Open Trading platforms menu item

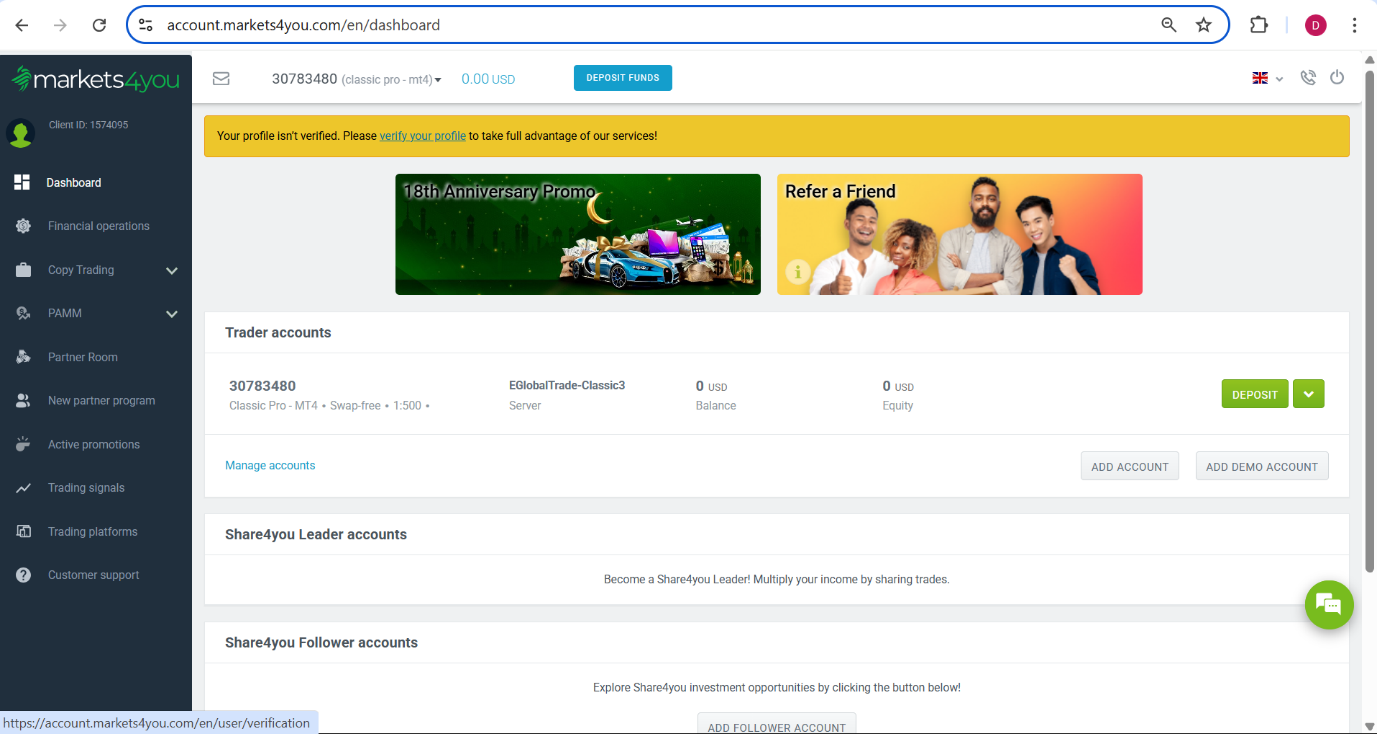pos(93,532)
